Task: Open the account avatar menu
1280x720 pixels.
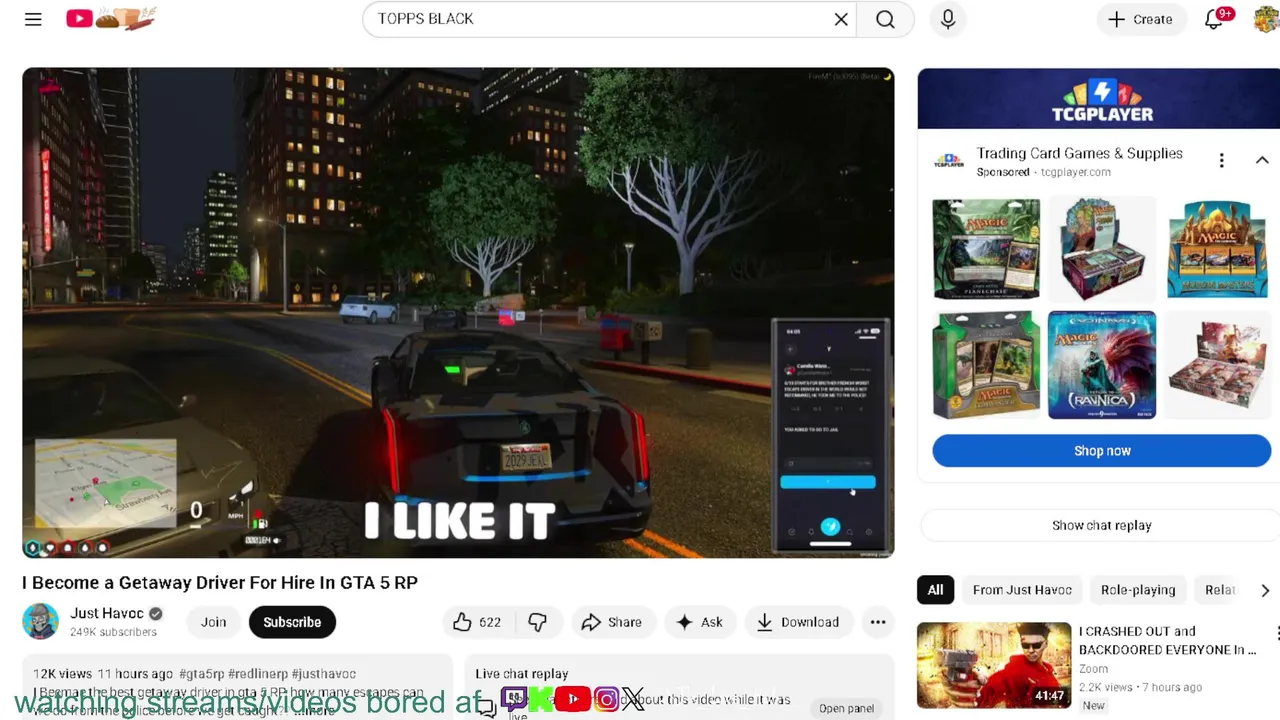Action: (x=1266, y=19)
